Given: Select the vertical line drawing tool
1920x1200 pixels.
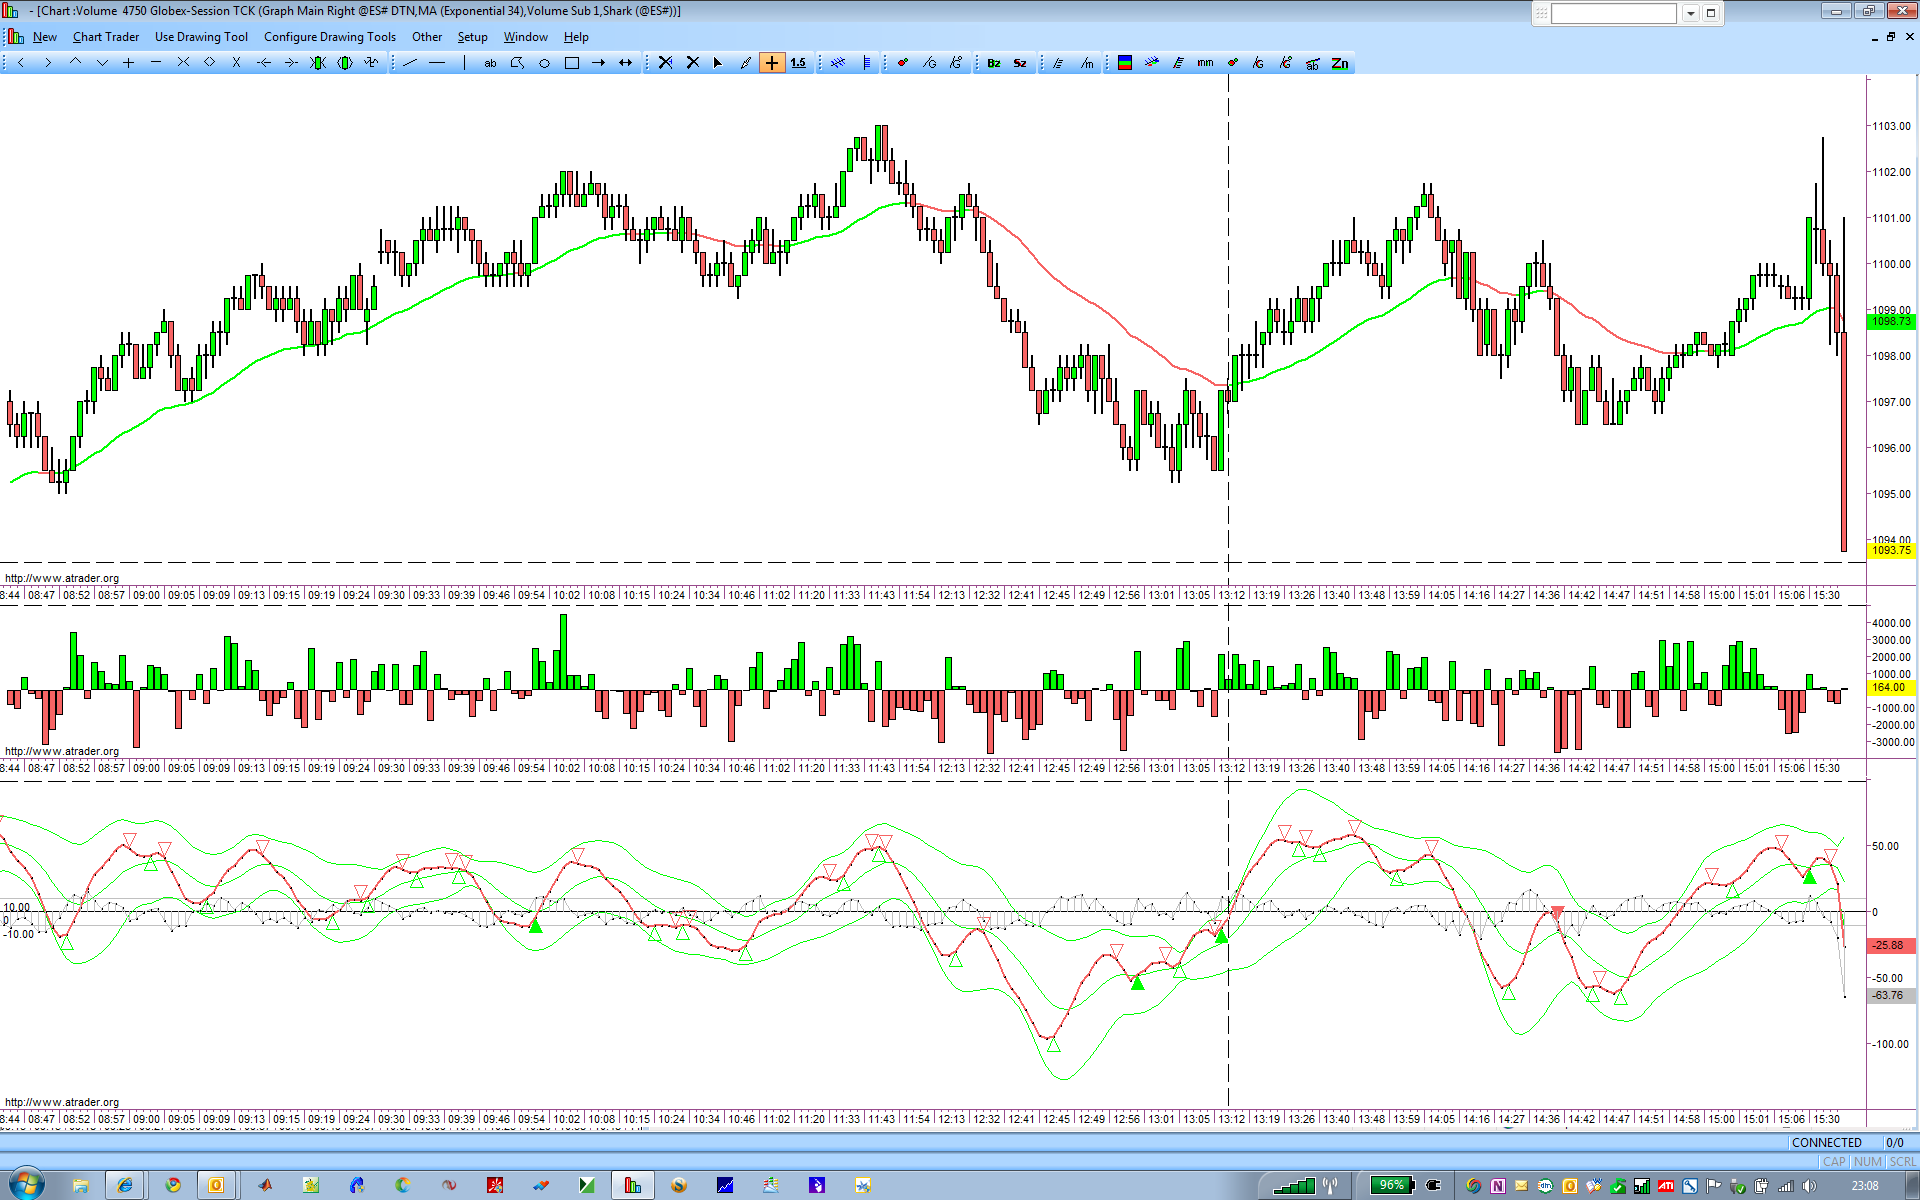Looking at the screenshot, I should click(464, 63).
